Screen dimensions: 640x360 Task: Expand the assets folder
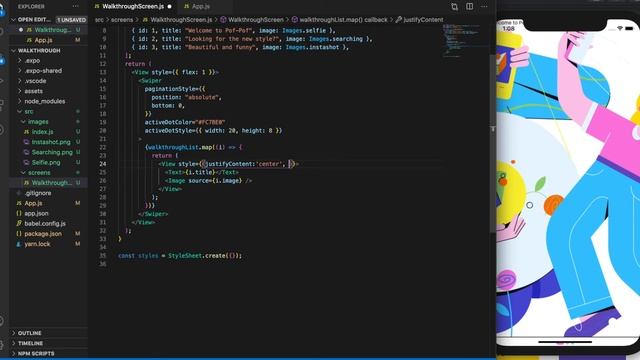coord(33,91)
